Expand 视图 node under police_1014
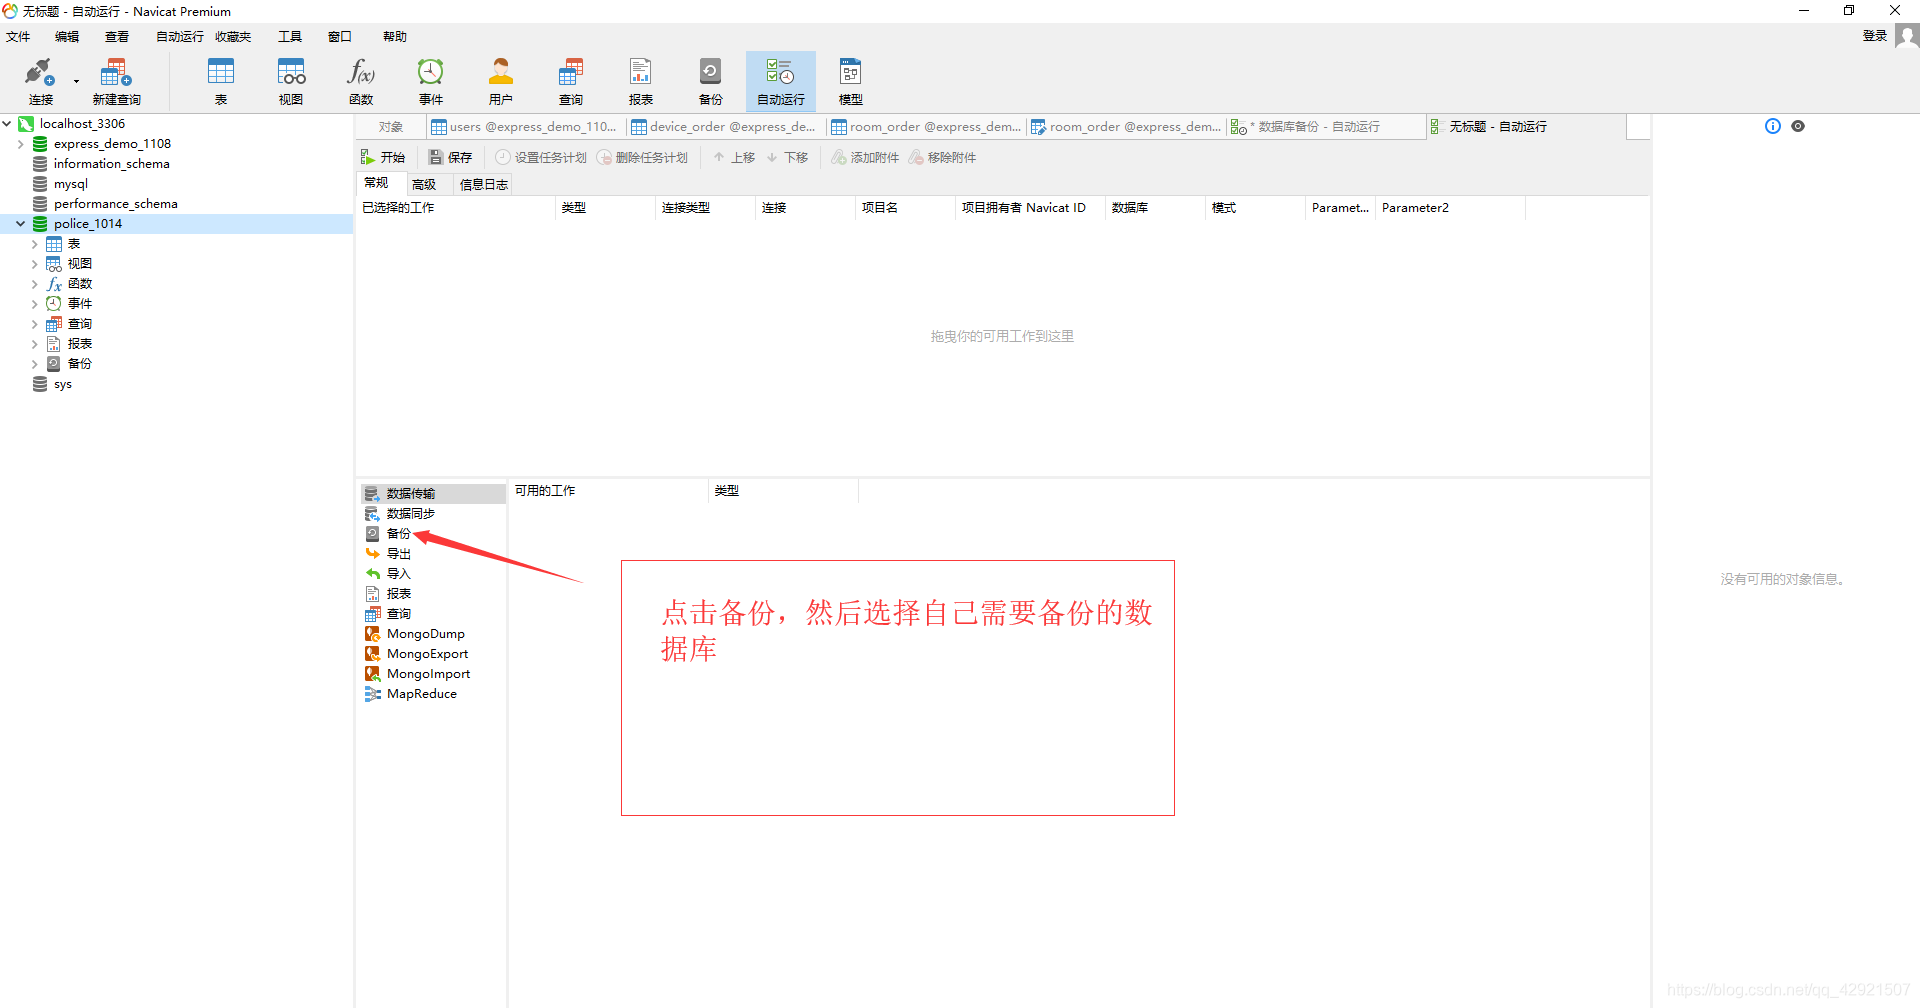This screenshot has height=1008, width=1920. click(34, 264)
